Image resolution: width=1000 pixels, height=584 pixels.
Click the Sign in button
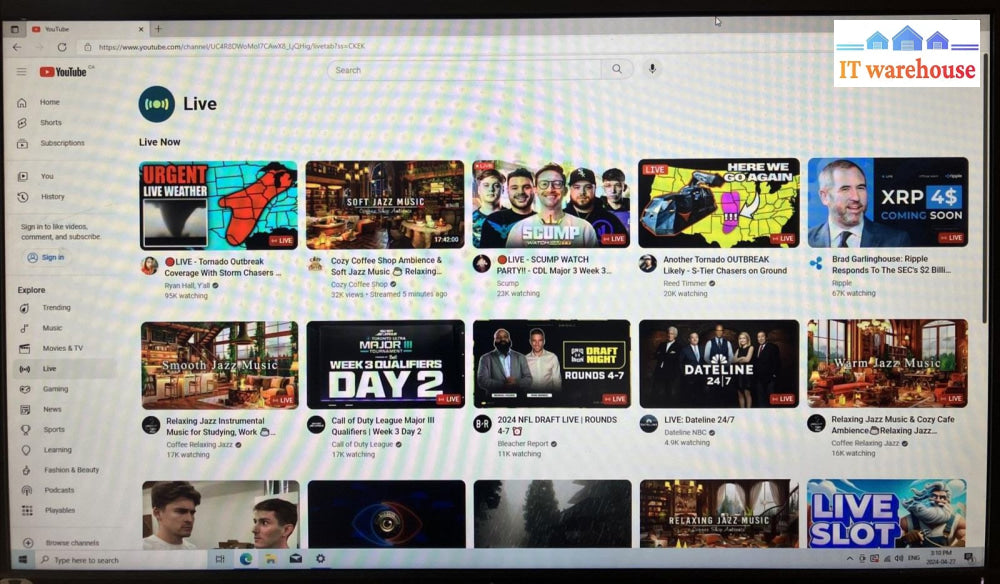click(47, 257)
